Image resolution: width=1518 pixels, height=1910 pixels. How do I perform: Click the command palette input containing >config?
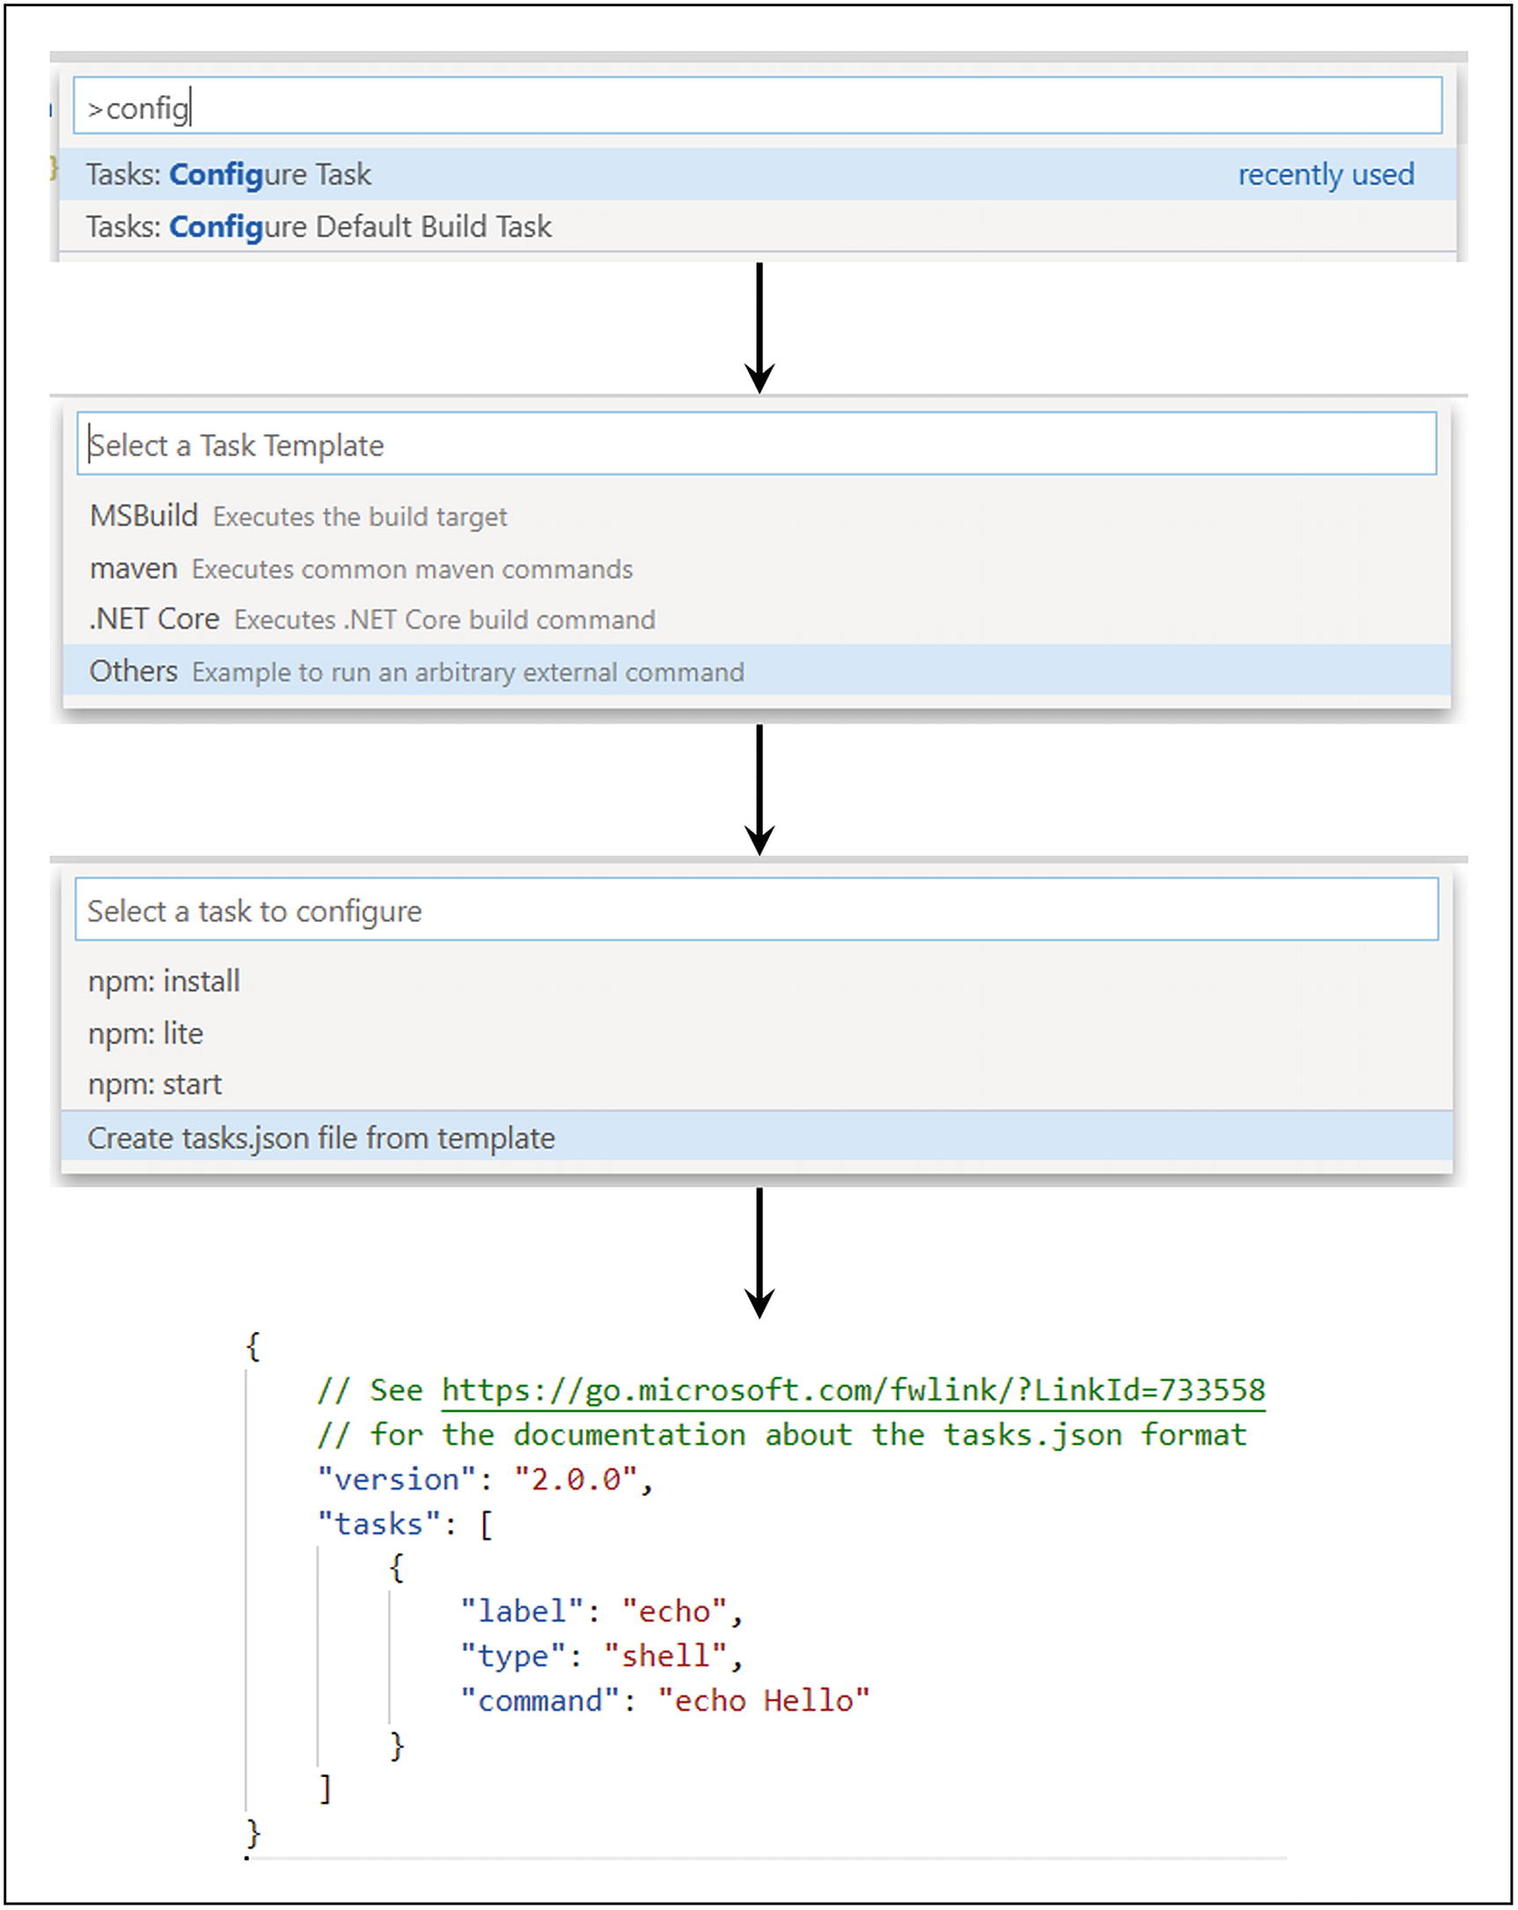point(756,107)
